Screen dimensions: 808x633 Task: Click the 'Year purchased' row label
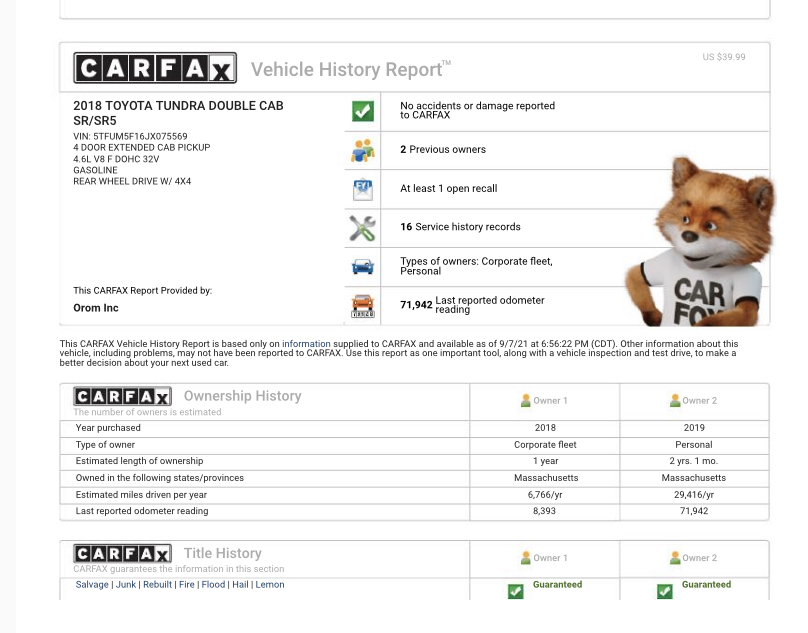click(x=108, y=428)
